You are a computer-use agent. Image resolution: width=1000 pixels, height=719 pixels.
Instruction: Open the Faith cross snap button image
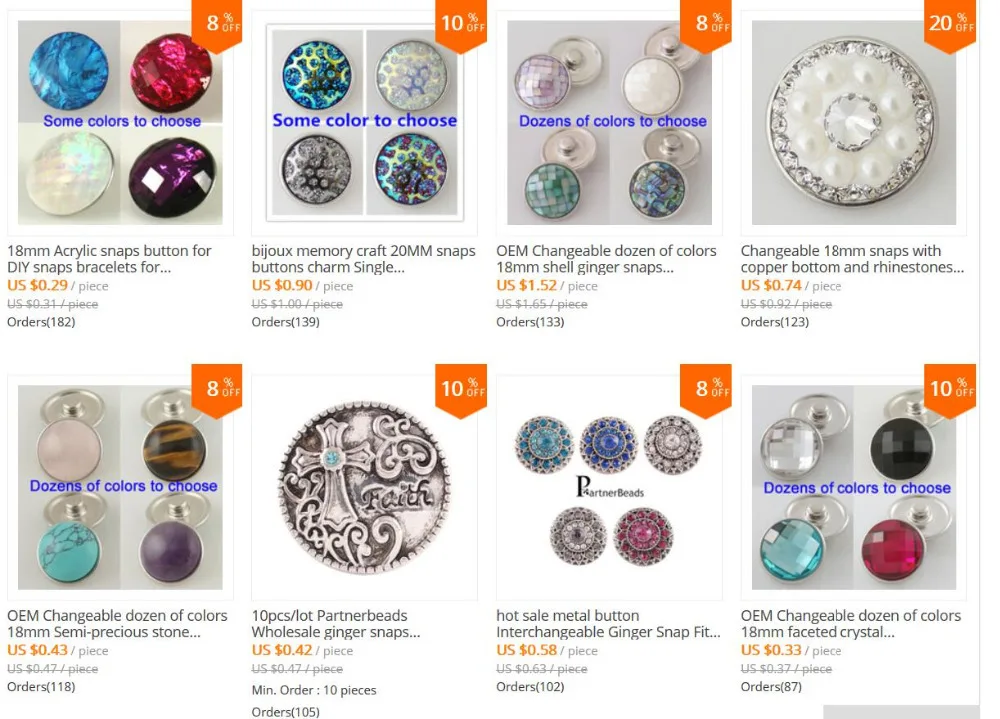click(364, 487)
